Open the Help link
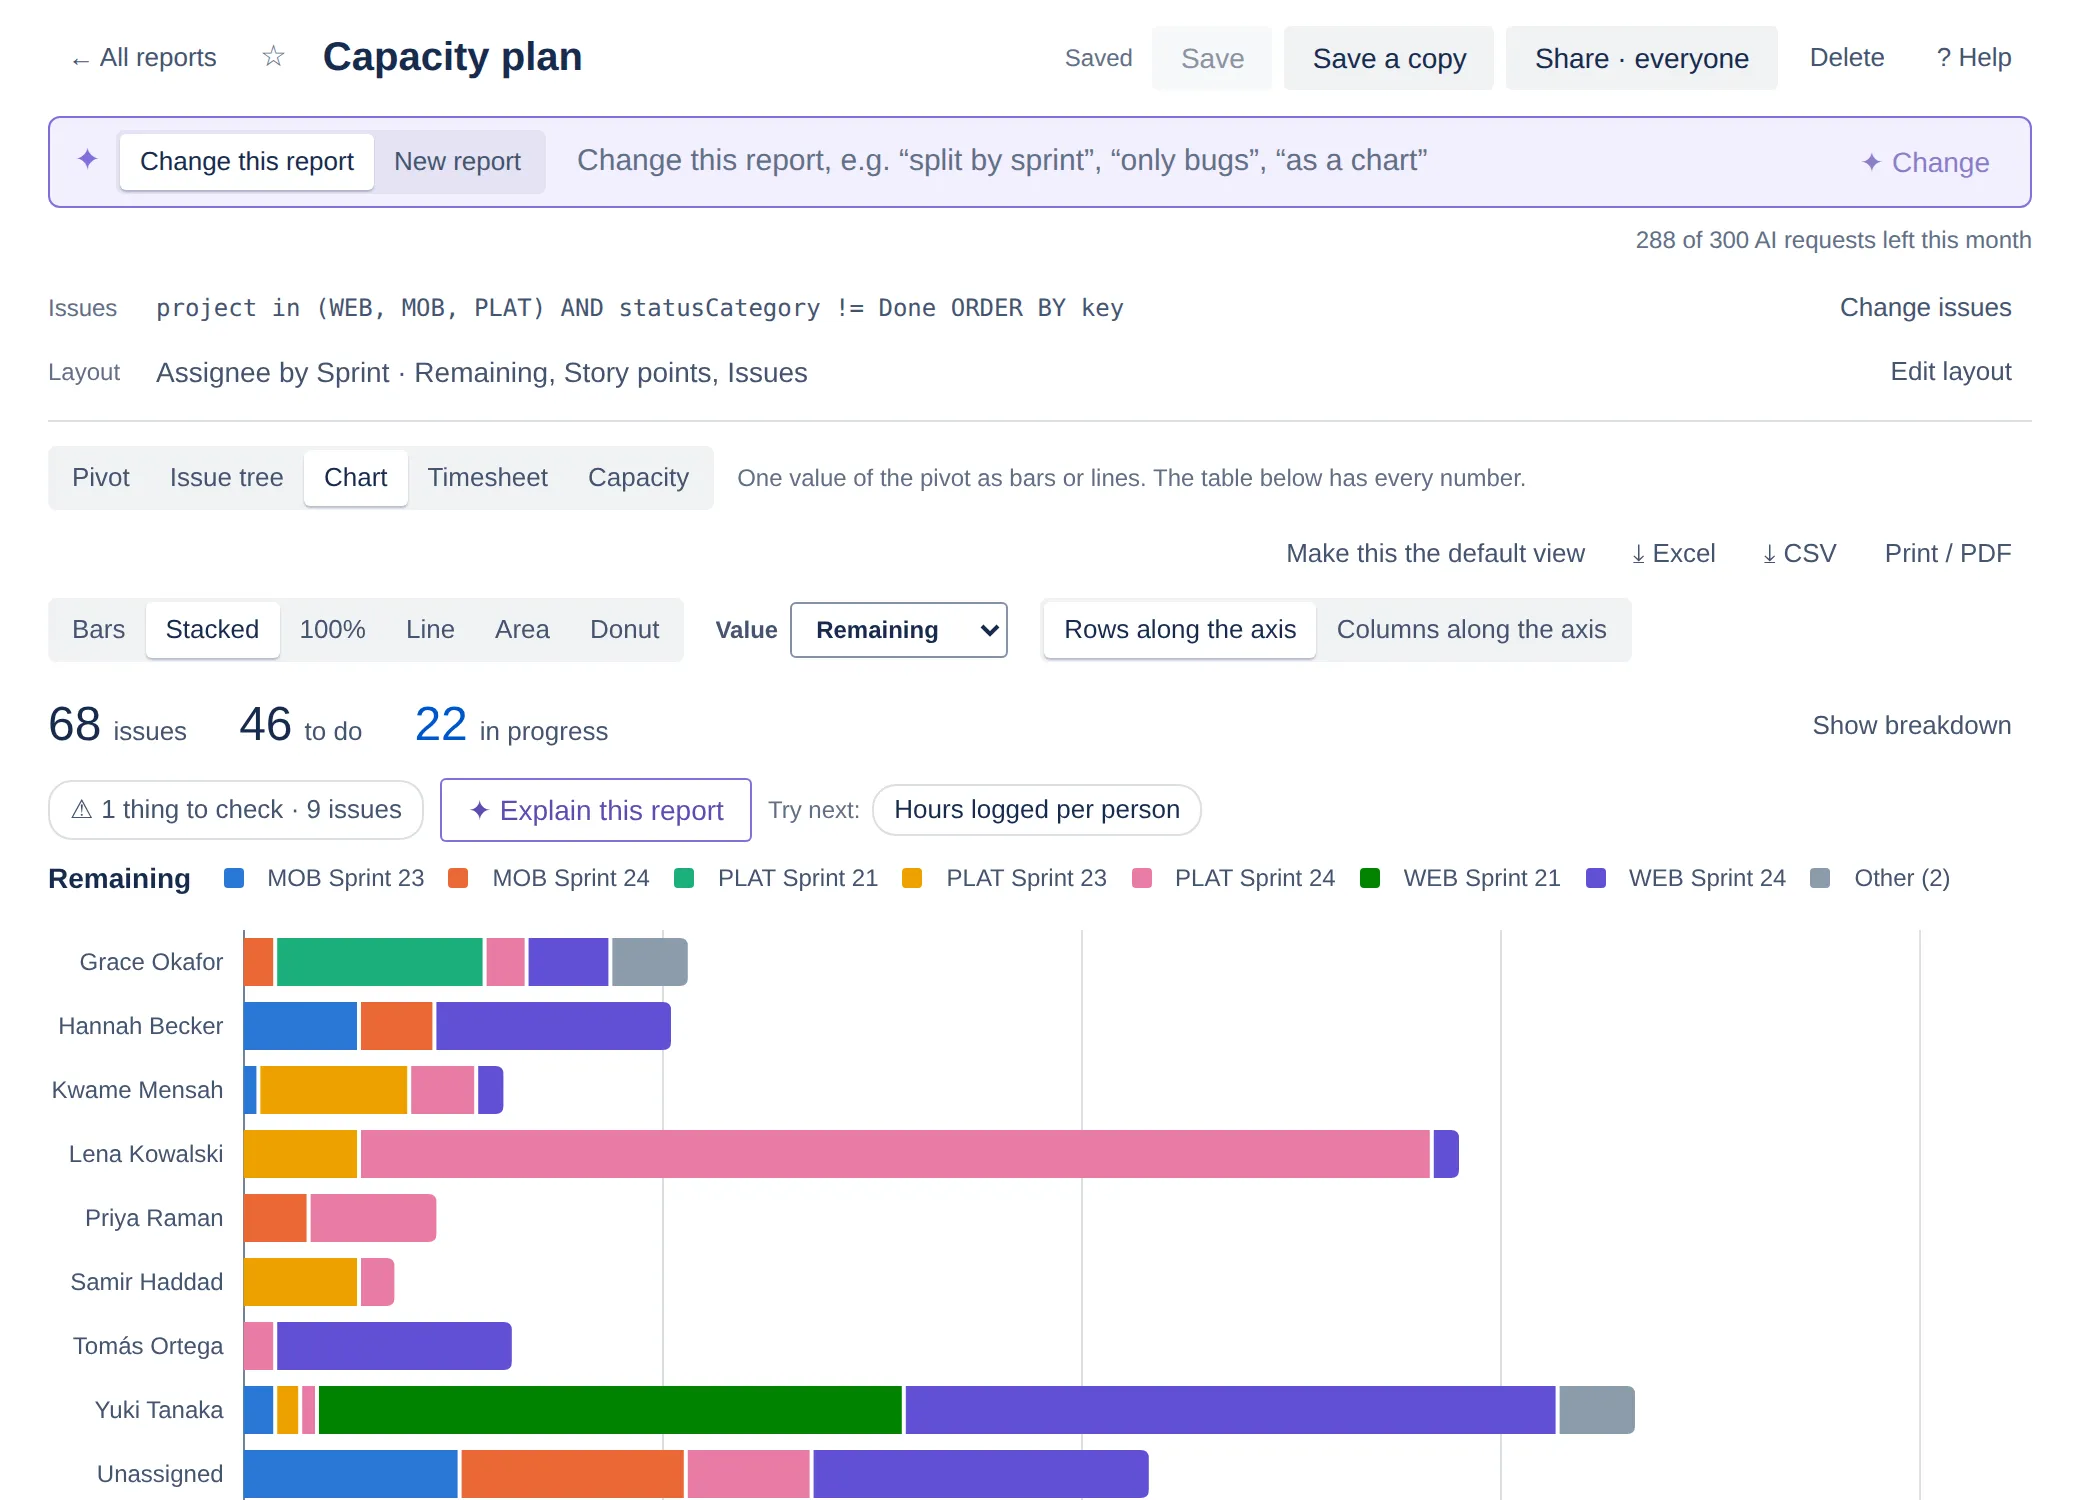 tap(1974, 58)
